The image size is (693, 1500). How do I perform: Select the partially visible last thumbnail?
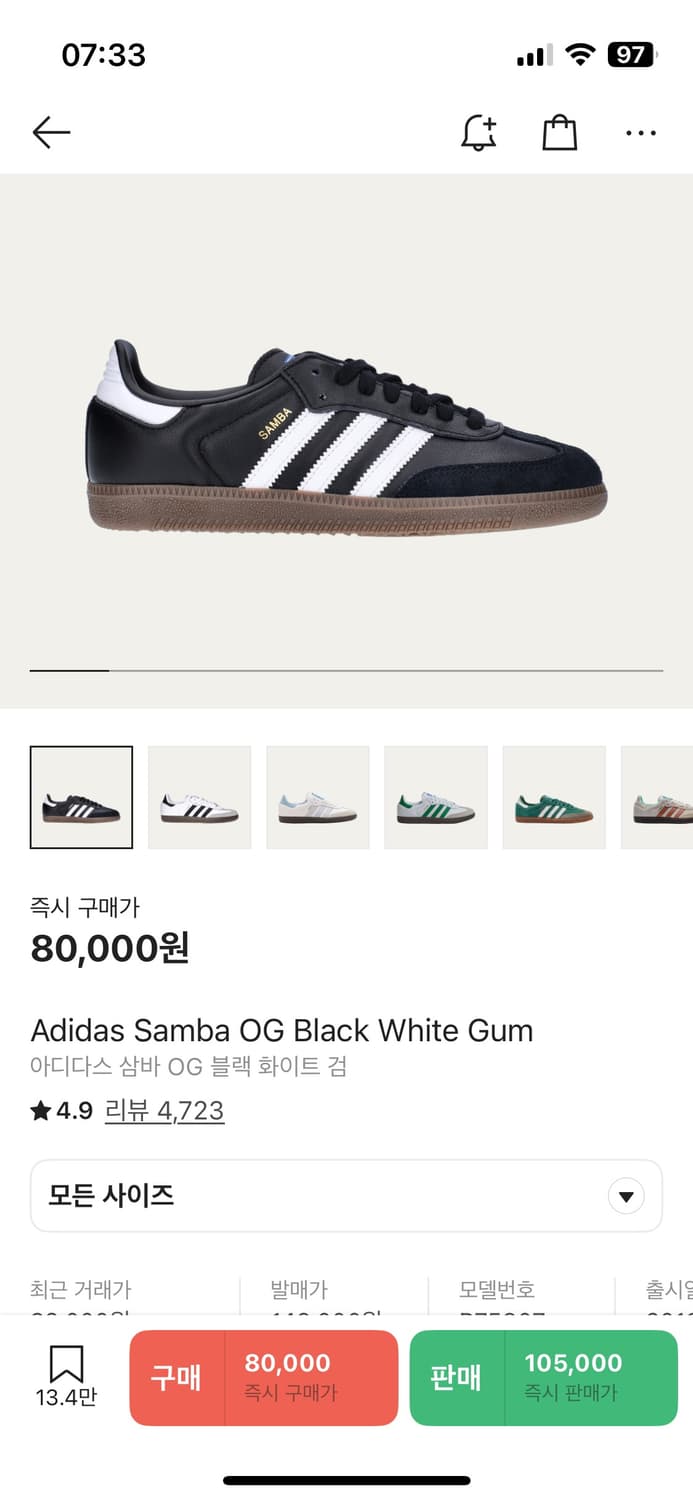click(657, 797)
